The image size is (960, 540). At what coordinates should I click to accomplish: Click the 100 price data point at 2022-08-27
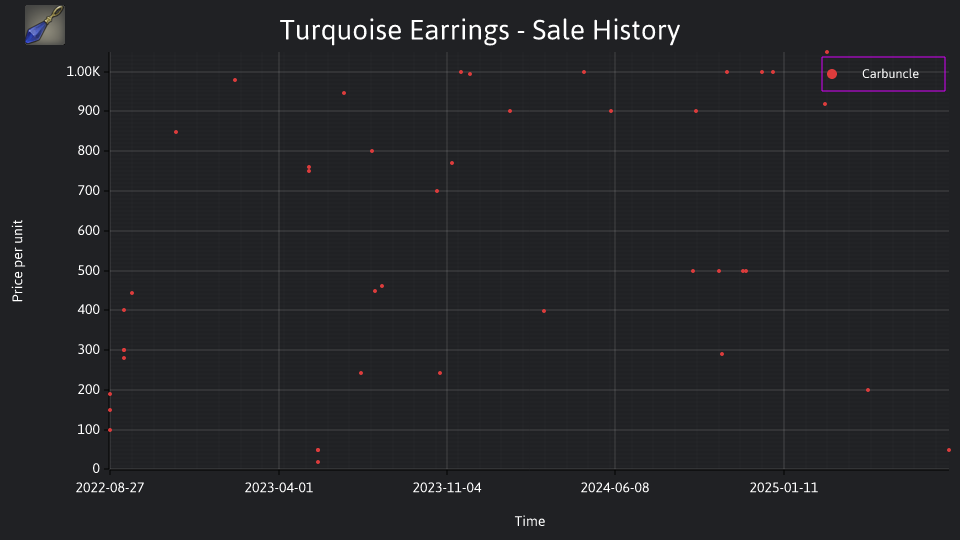110,430
